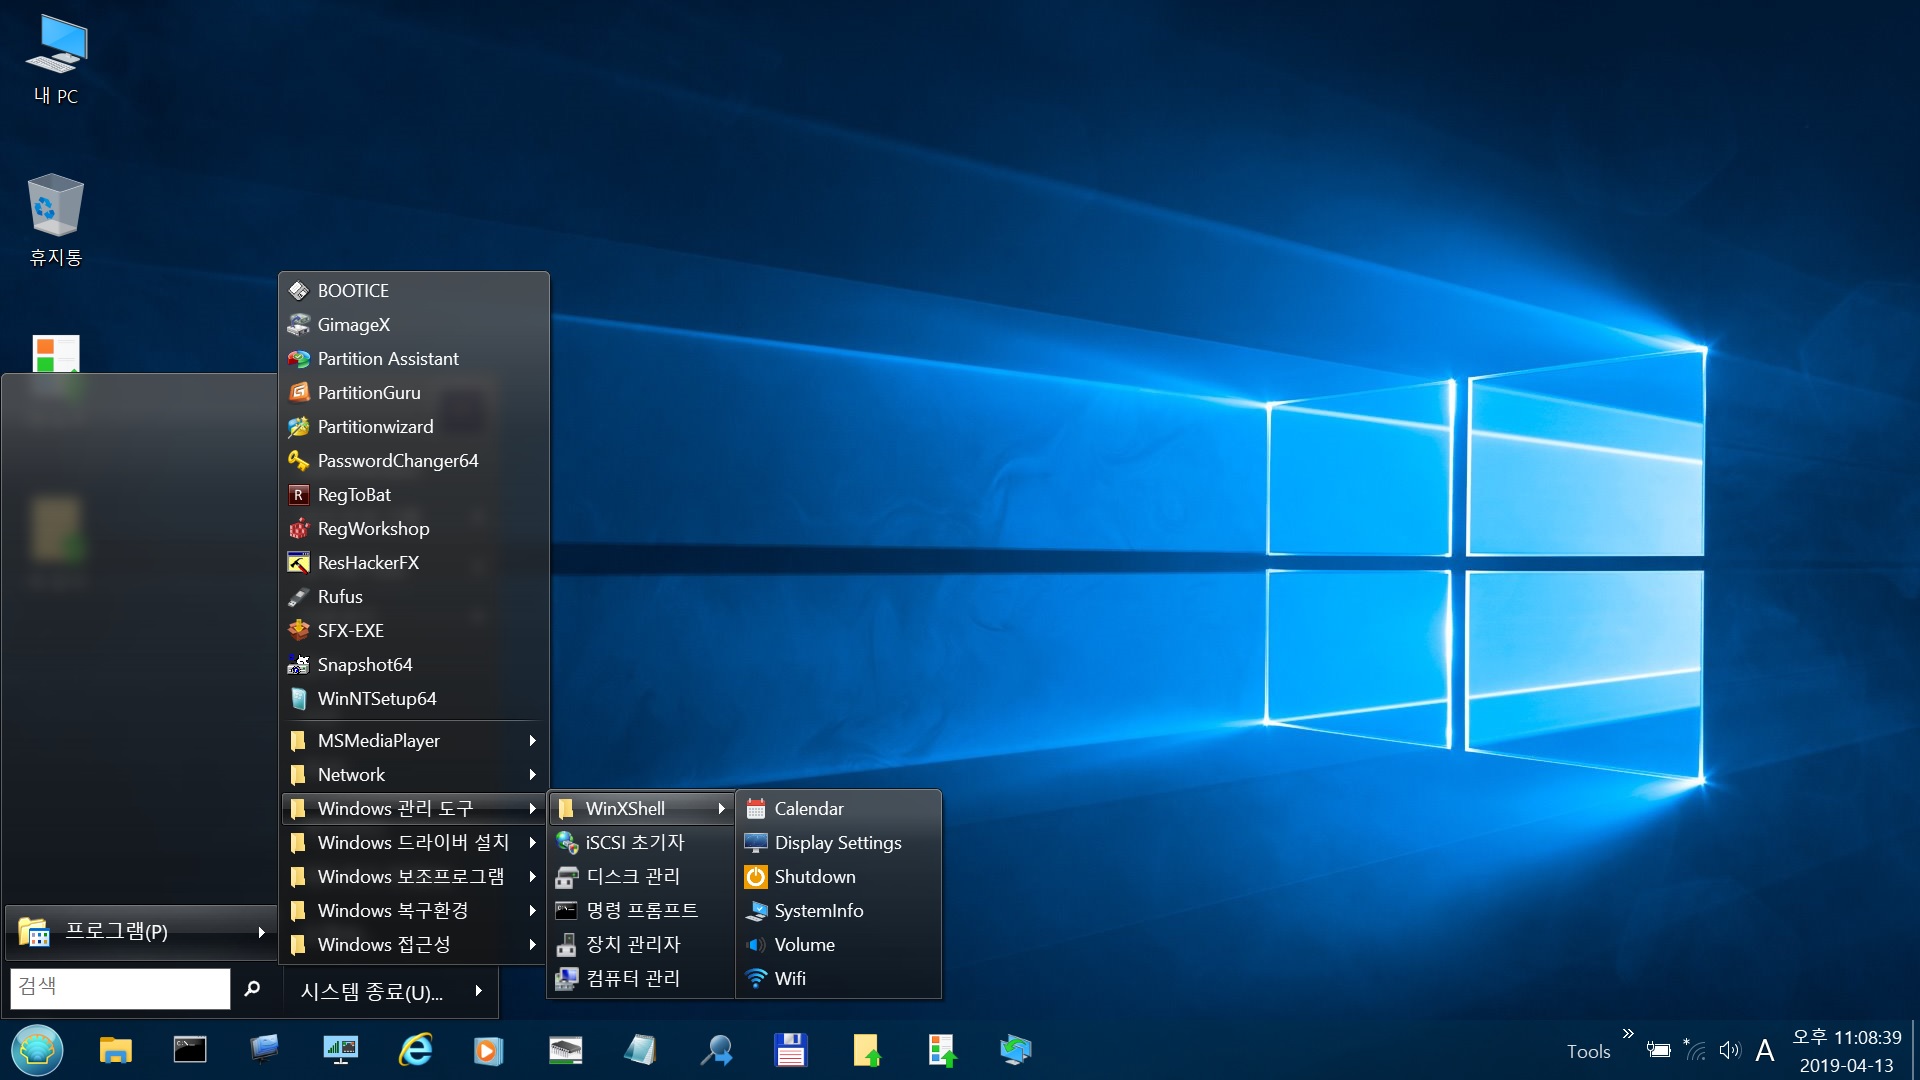1920x1080 pixels.
Task: Launch 명령 프롬프트
Action: (x=641, y=910)
